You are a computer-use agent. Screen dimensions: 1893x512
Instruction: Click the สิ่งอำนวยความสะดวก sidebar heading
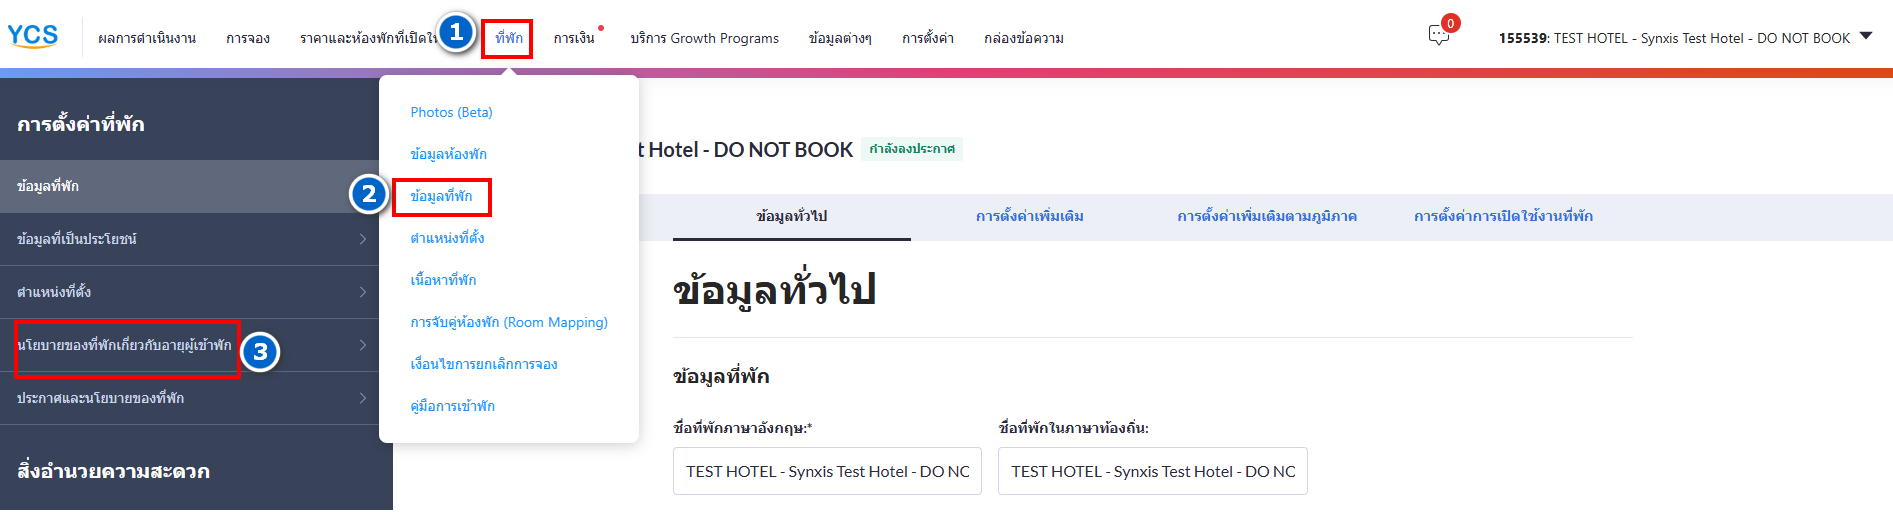113,471
